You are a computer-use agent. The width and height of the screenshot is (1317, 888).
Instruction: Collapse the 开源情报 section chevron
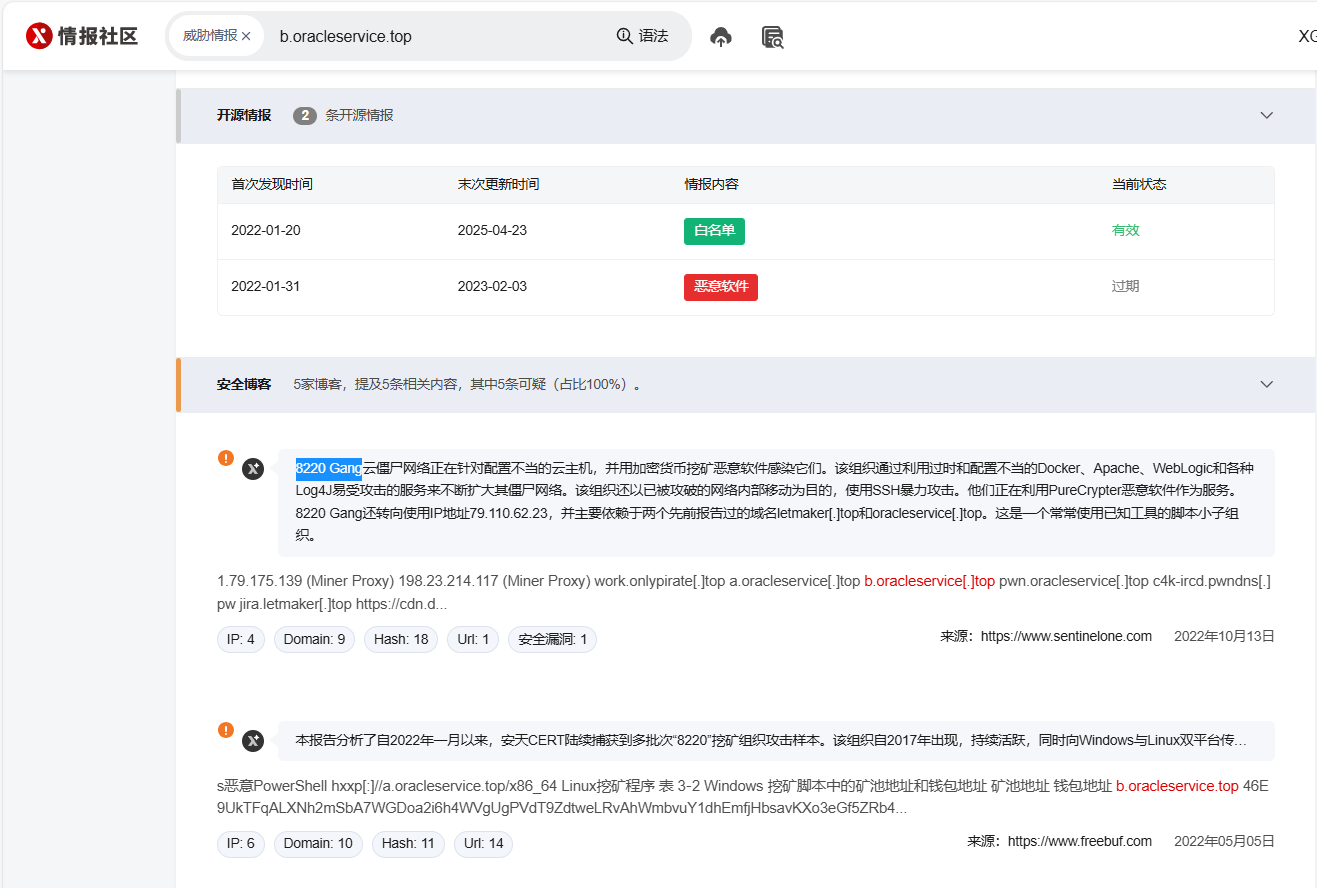click(x=1267, y=115)
